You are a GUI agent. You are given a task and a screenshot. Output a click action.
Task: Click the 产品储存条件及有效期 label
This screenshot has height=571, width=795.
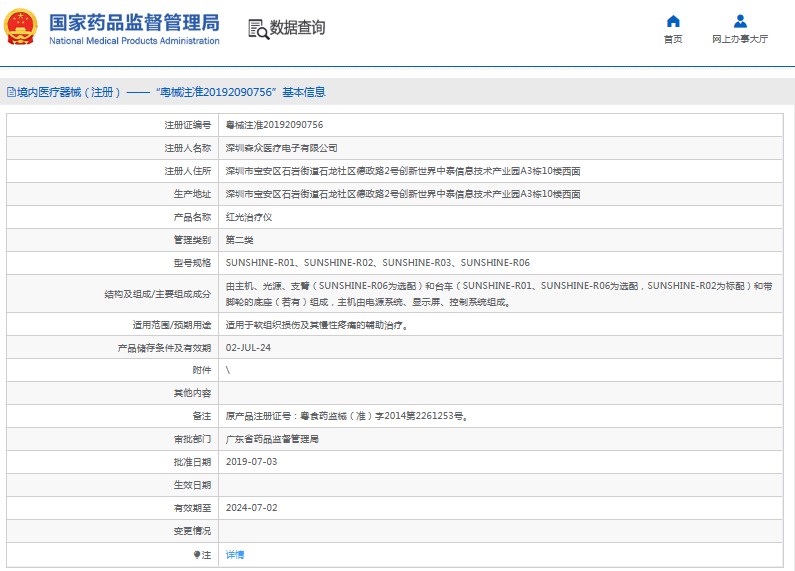[x=164, y=348]
